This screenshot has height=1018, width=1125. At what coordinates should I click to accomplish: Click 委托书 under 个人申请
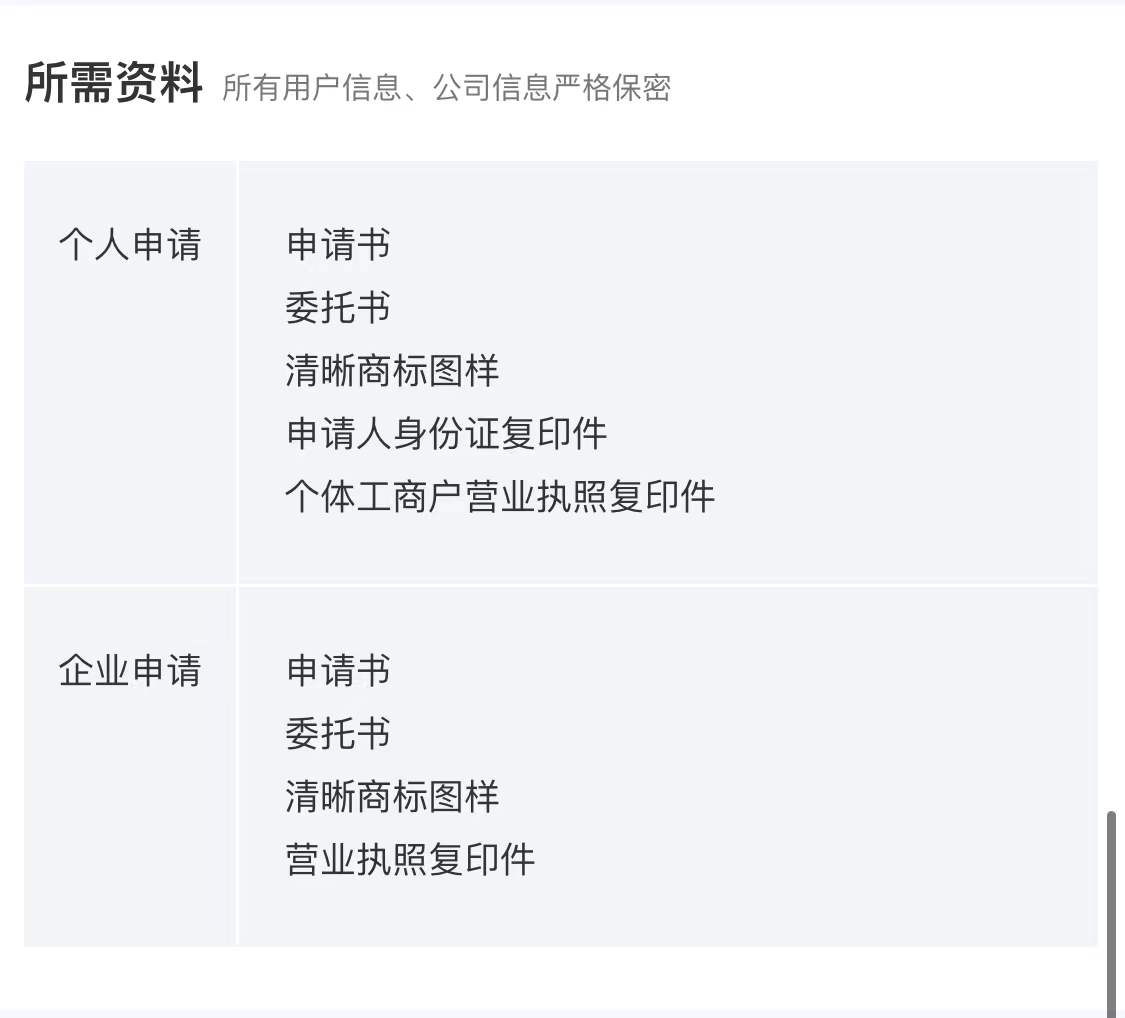tap(338, 308)
